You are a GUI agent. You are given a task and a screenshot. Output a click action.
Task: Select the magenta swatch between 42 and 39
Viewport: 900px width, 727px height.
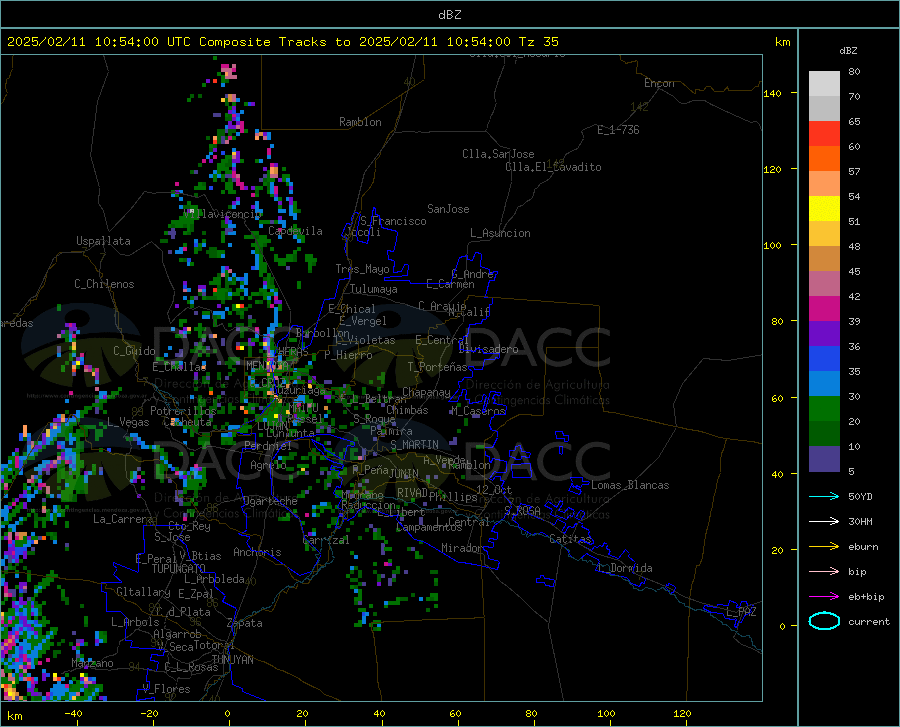point(824,309)
